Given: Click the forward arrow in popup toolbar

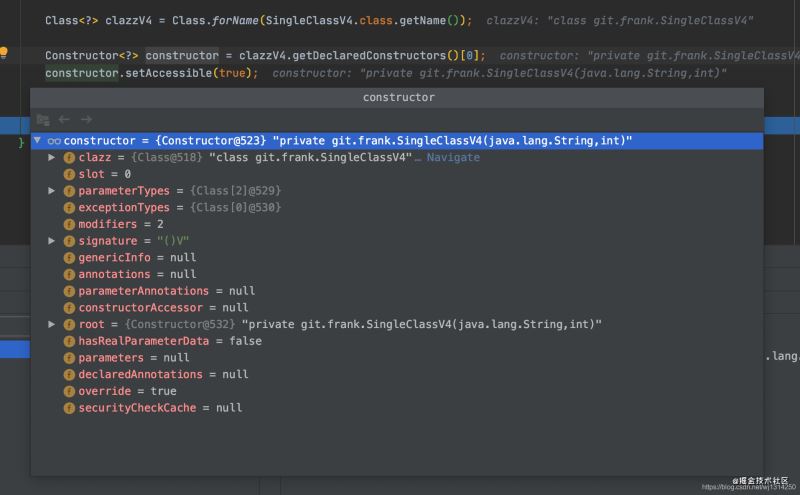Looking at the screenshot, I should (x=86, y=119).
